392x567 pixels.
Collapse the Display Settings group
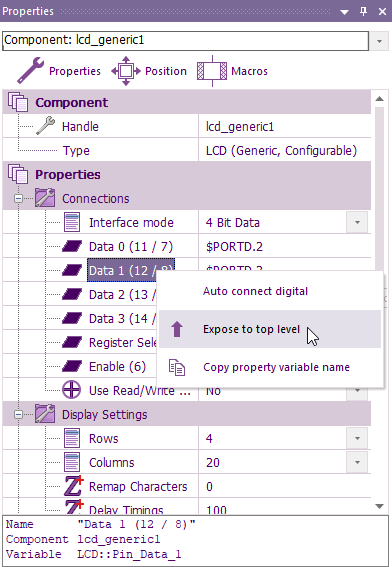click(18, 414)
